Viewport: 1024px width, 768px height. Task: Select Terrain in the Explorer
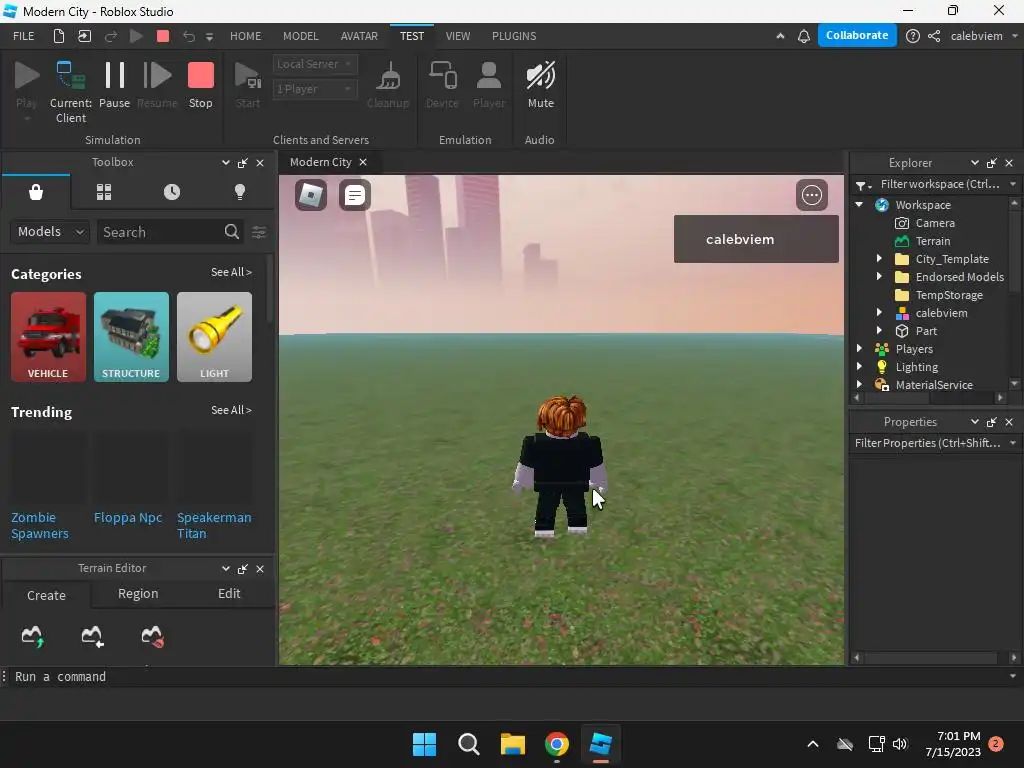click(x=933, y=241)
